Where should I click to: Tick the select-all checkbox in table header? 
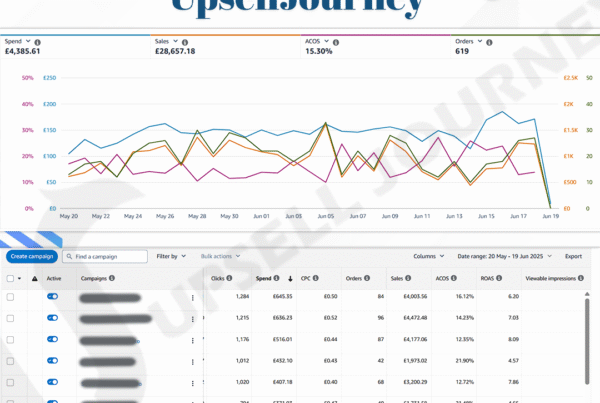coord(10,278)
